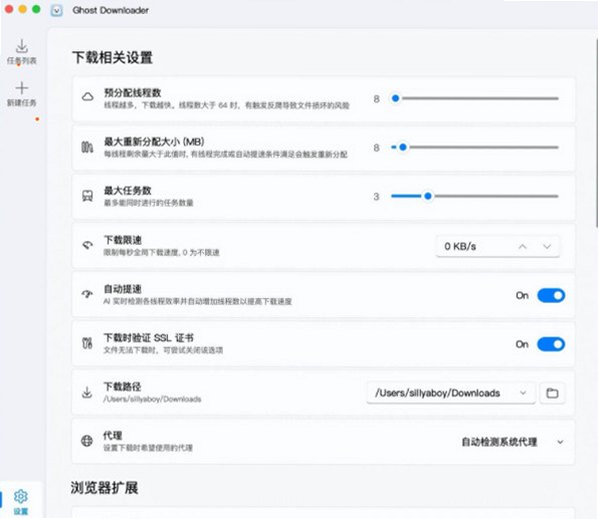The image size is (598, 519).
Task: Click the 新建任务 plus icon
Action: pyautogui.click(x=22, y=88)
